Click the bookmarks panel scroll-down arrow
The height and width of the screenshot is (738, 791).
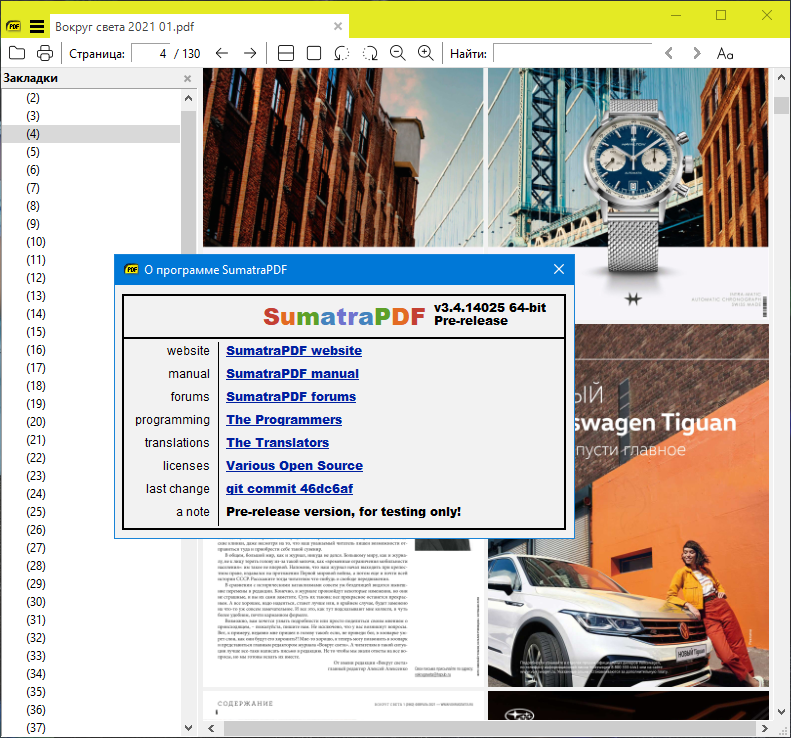(x=189, y=728)
